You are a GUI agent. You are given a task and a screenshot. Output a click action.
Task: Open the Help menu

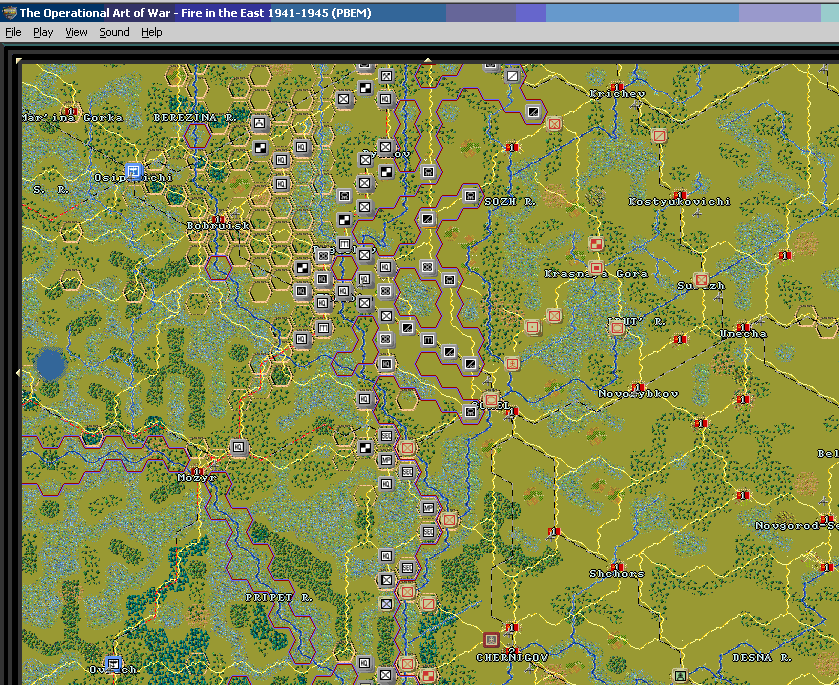coord(151,32)
